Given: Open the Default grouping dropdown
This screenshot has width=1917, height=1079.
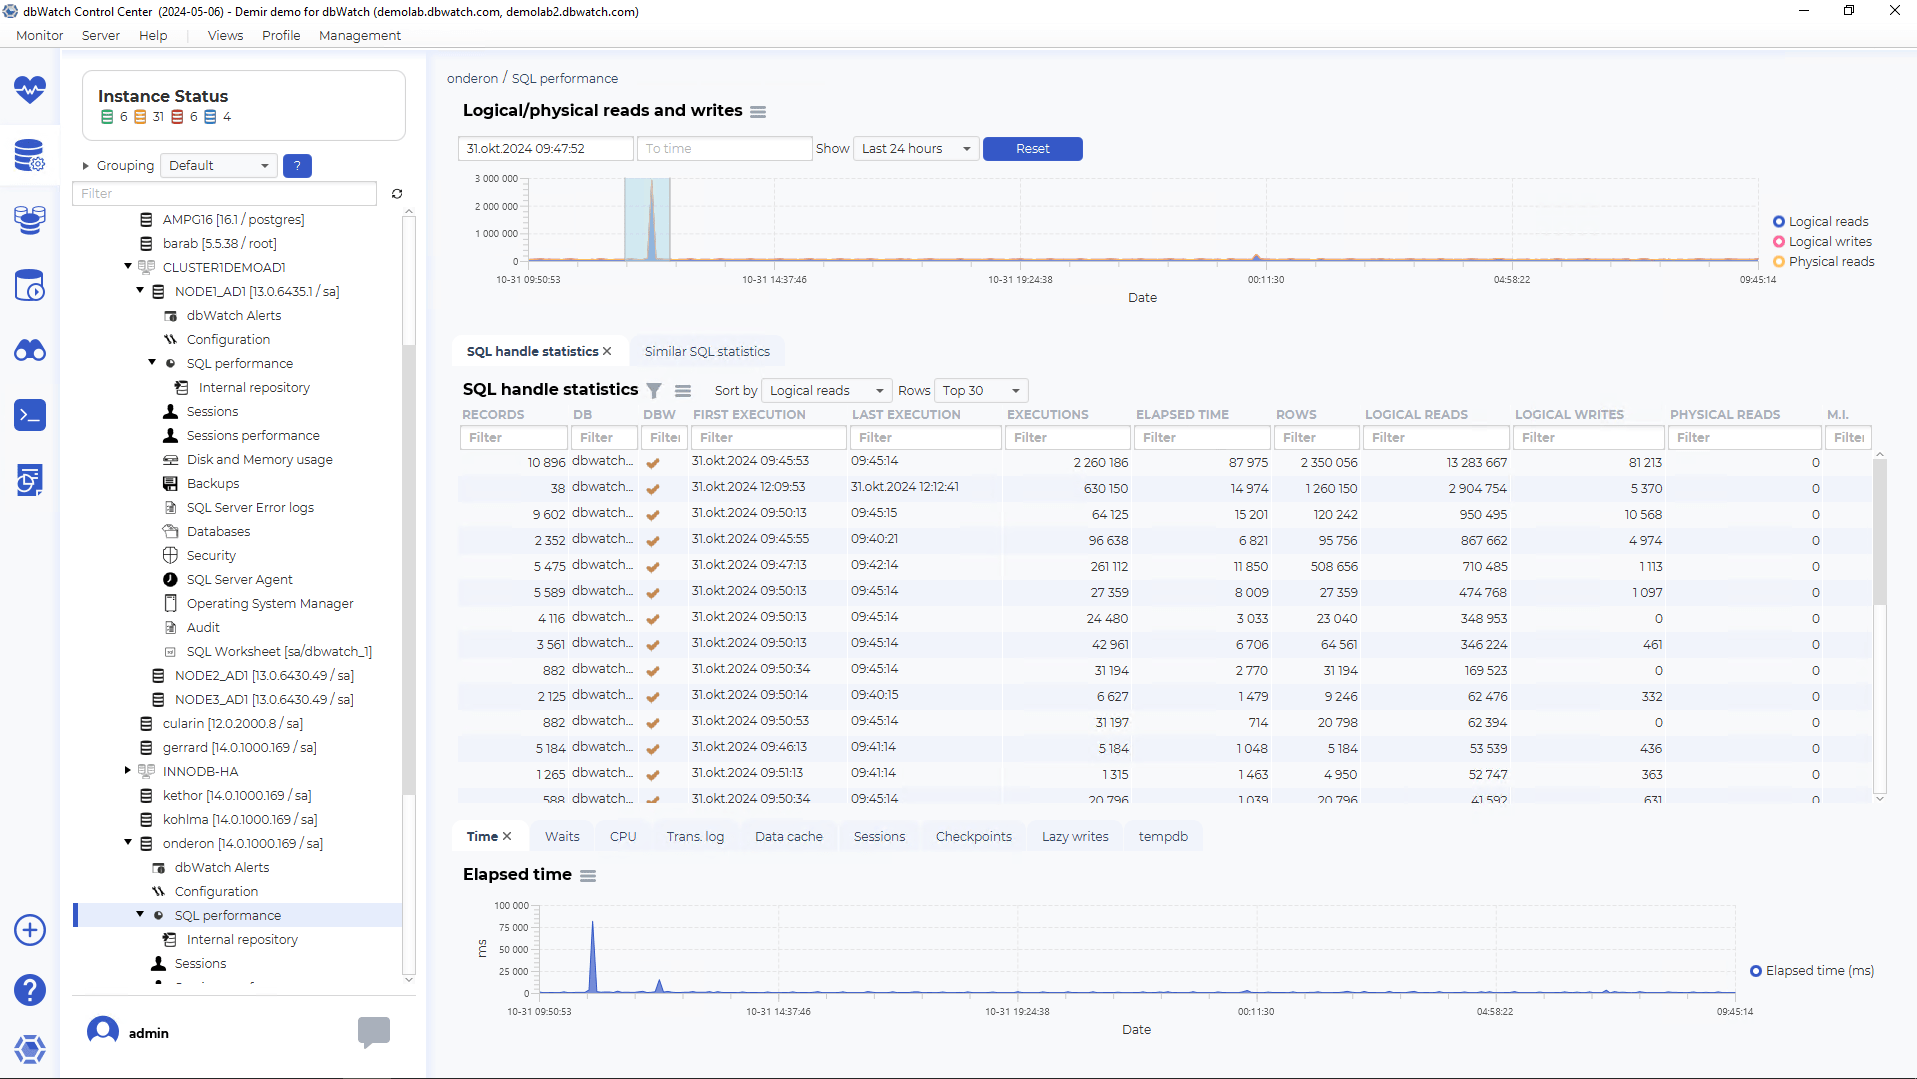Looking at the screenshot, I should pos(220,166).
